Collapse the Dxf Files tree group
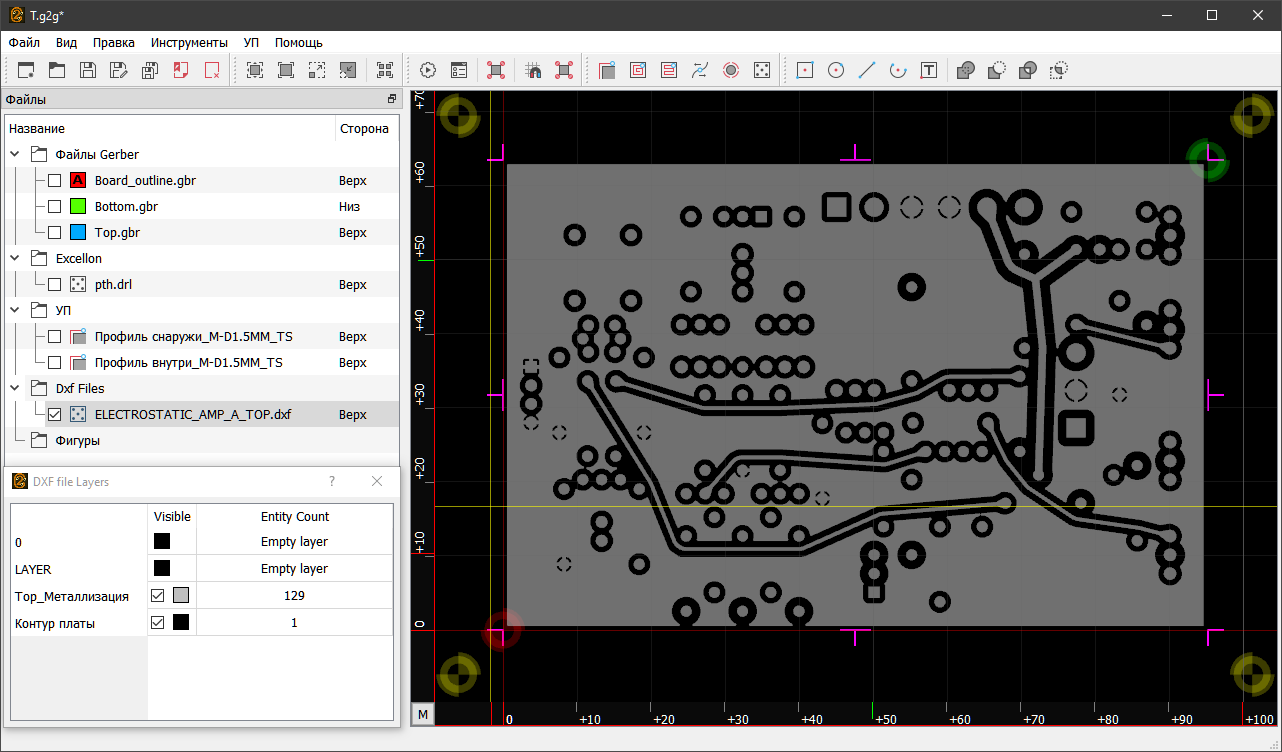The width and height of the screenshot is (1282, 752). (15, 389)
